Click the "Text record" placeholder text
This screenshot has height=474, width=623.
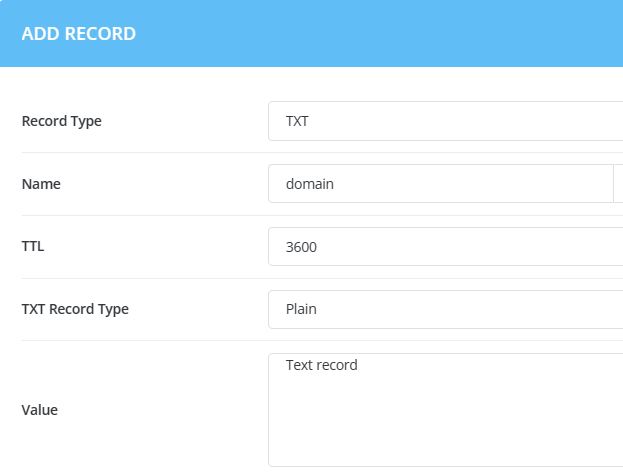pos(321,365)
